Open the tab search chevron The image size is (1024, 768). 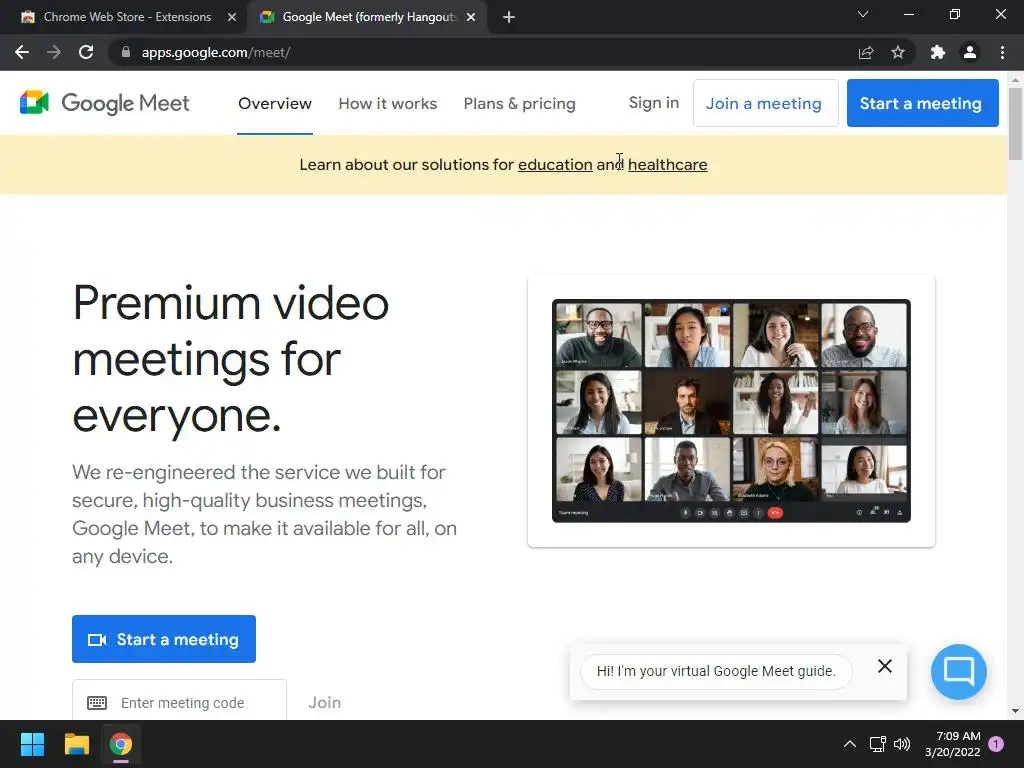coord(863,14)
